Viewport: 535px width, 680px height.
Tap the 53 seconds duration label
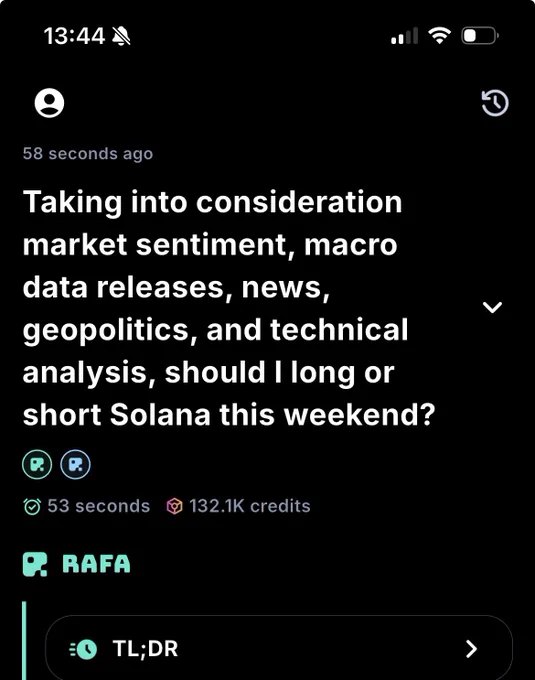click(99, 506)
